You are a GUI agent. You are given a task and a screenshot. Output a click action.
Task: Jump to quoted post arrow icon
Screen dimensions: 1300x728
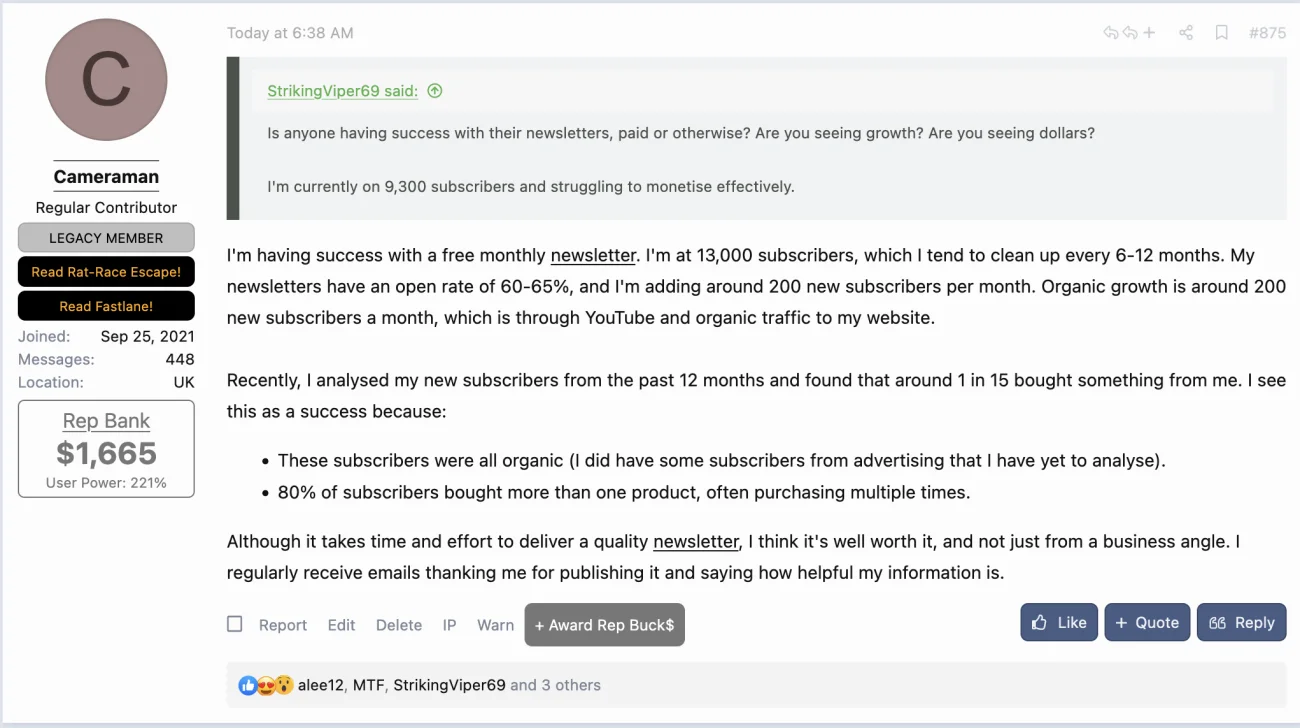[434, 91]
